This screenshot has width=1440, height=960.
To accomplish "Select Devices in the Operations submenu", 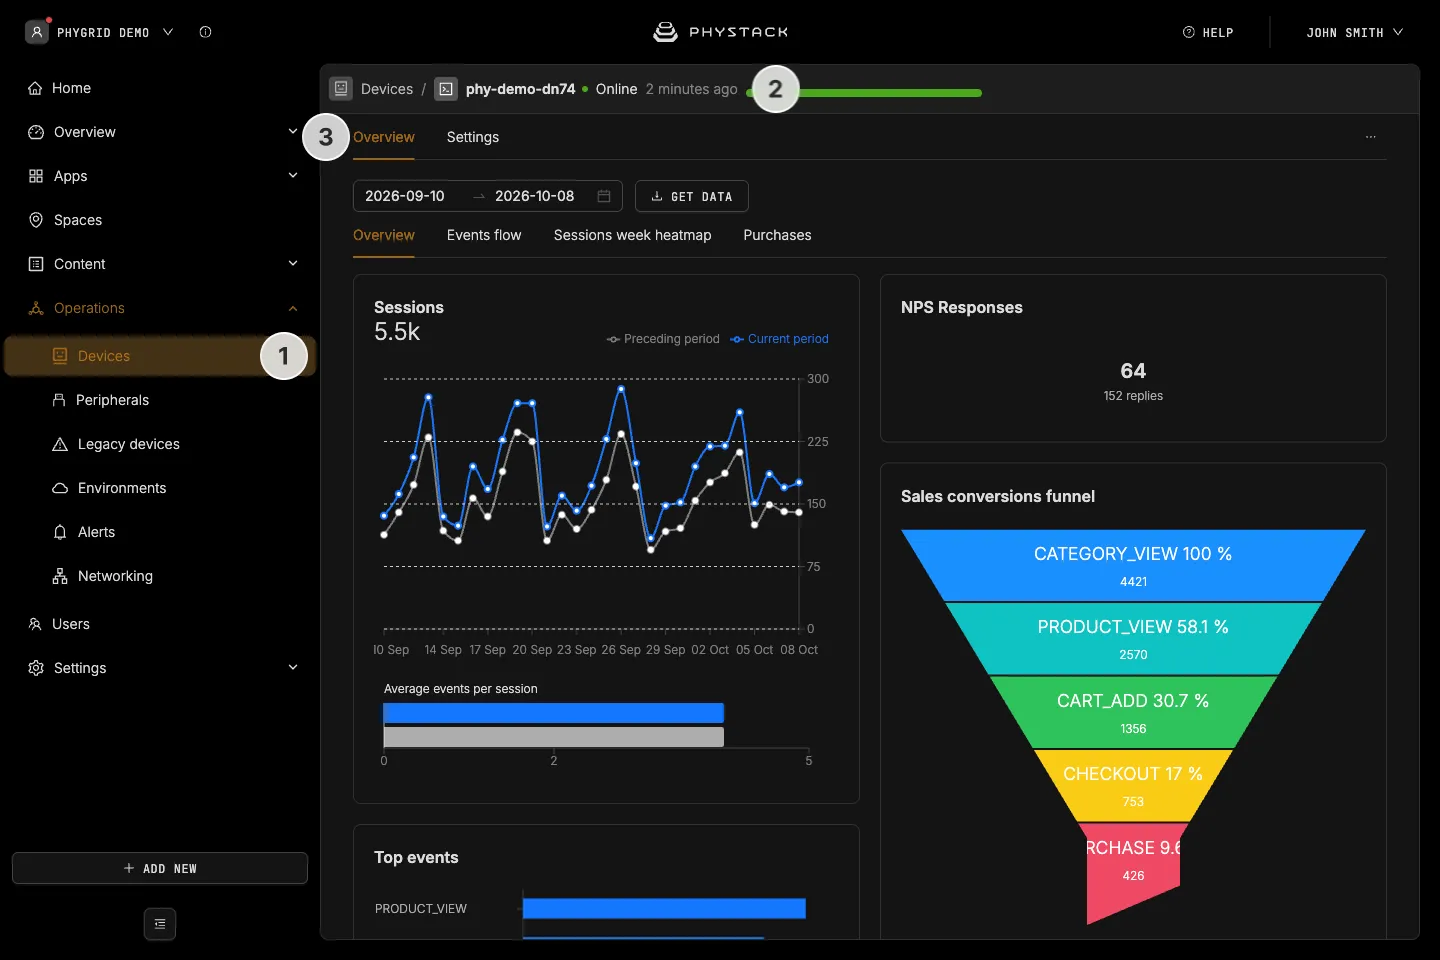I will point(160,356).
